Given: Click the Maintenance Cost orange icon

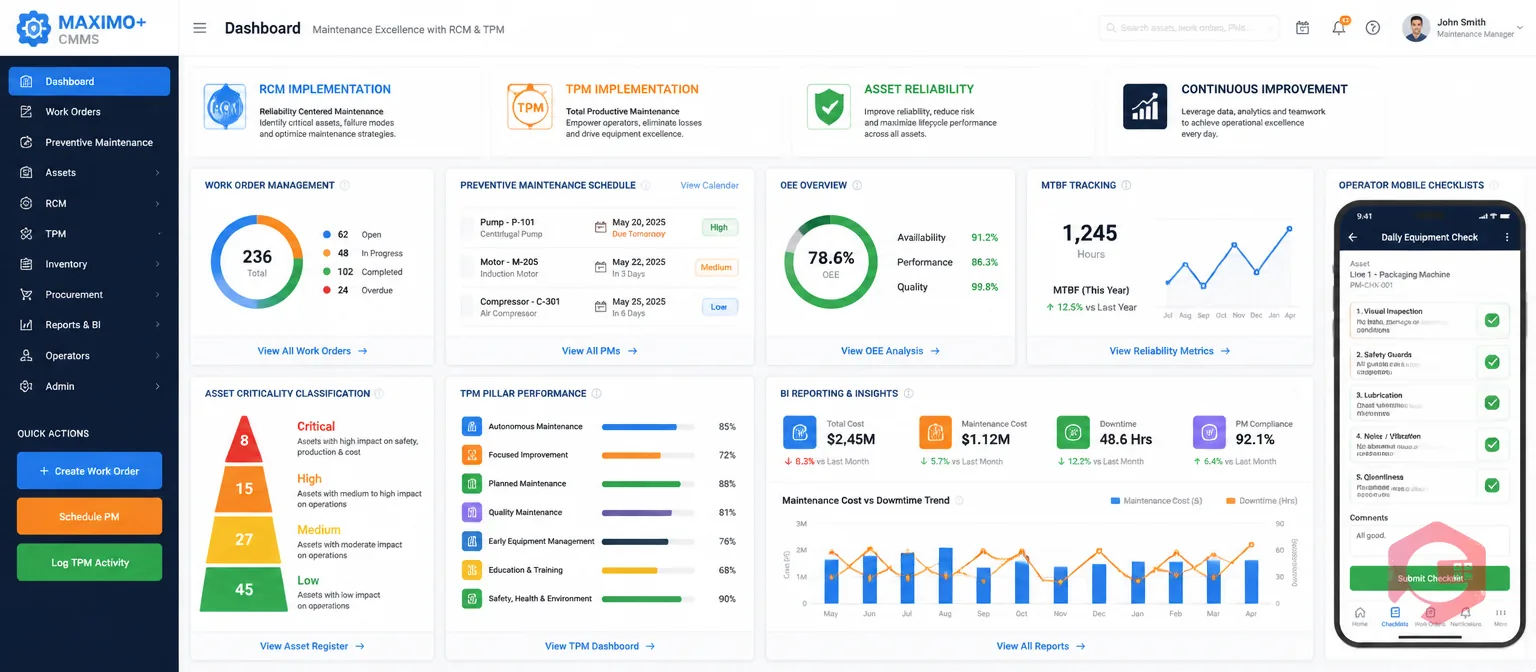Looking at the screenshot, I should point(936,432).
